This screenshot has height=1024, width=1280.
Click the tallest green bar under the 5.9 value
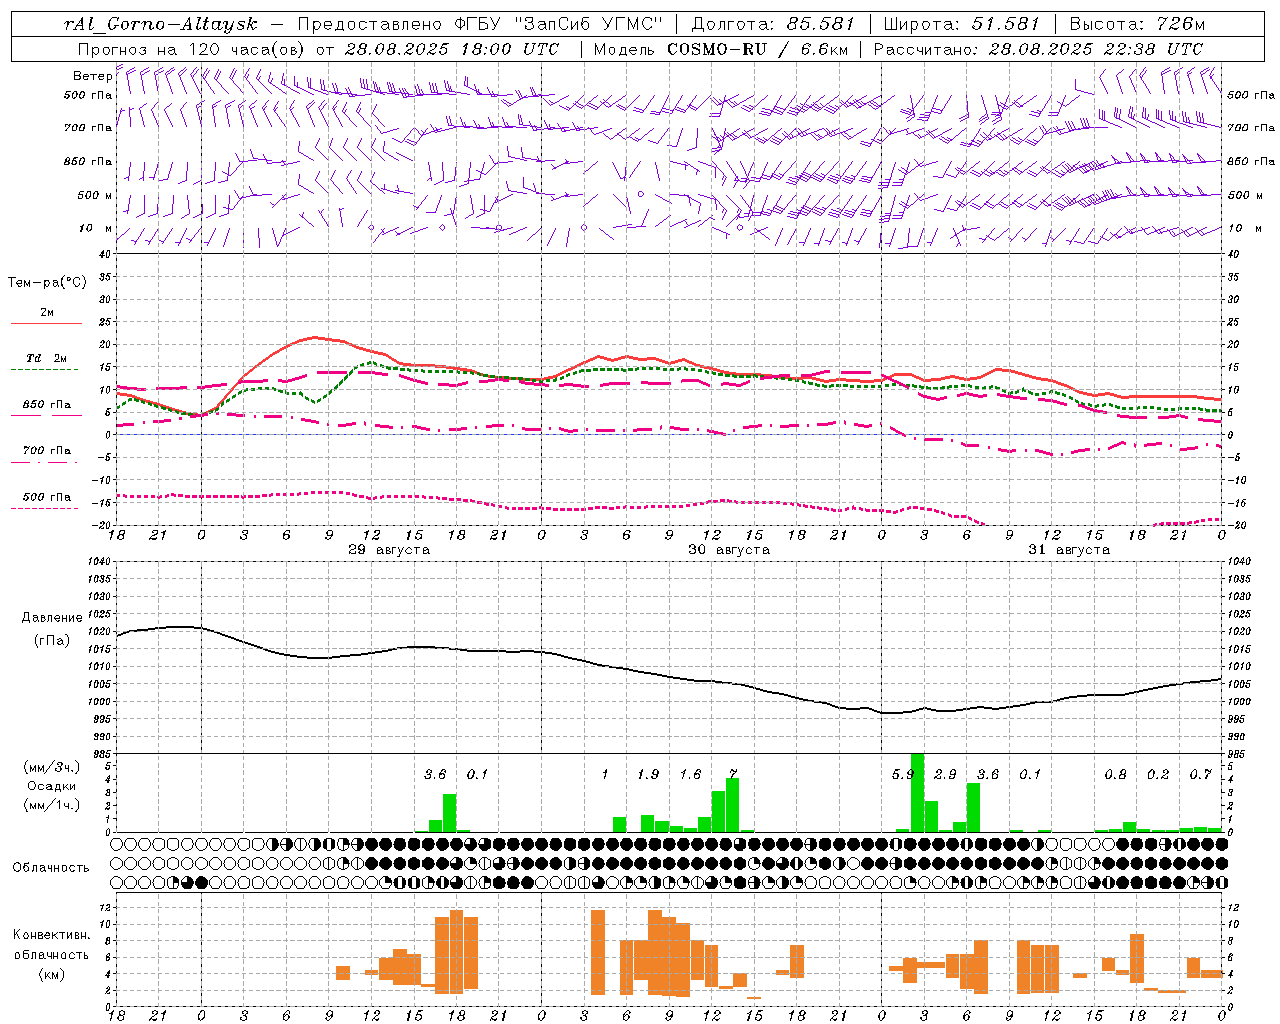click(x=917, y=793)
